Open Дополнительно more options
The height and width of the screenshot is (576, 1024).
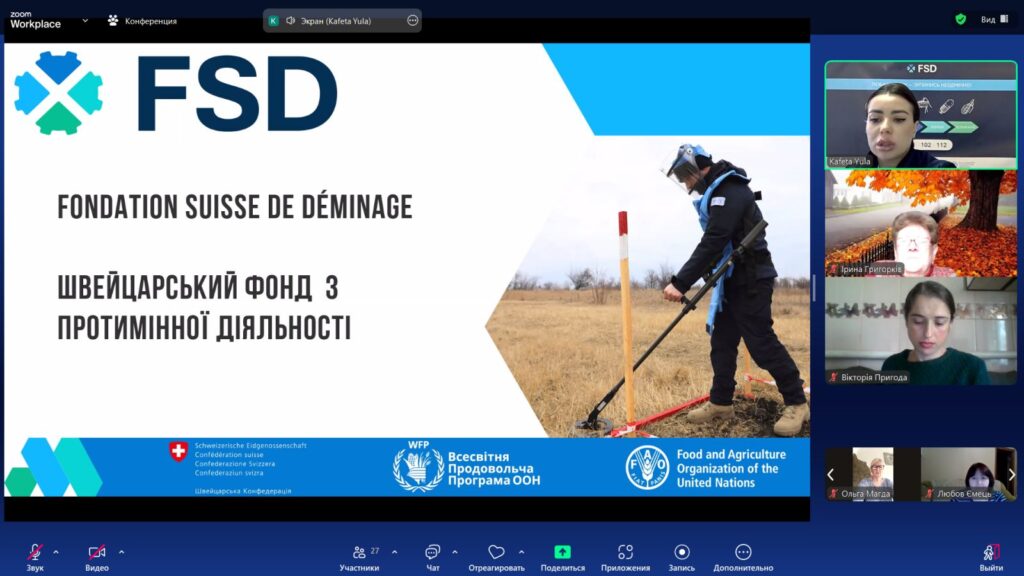click(x=743, y=552)
